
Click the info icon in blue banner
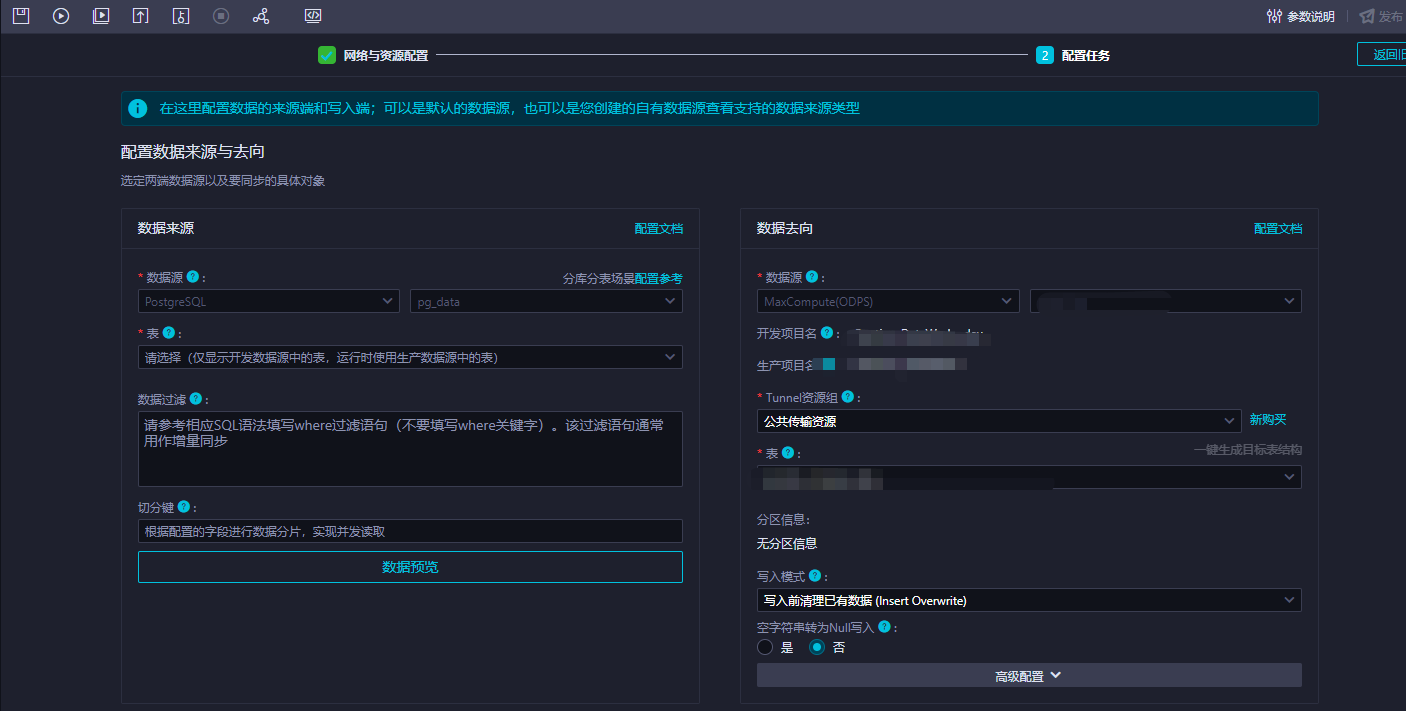click(x=138, y=108)
